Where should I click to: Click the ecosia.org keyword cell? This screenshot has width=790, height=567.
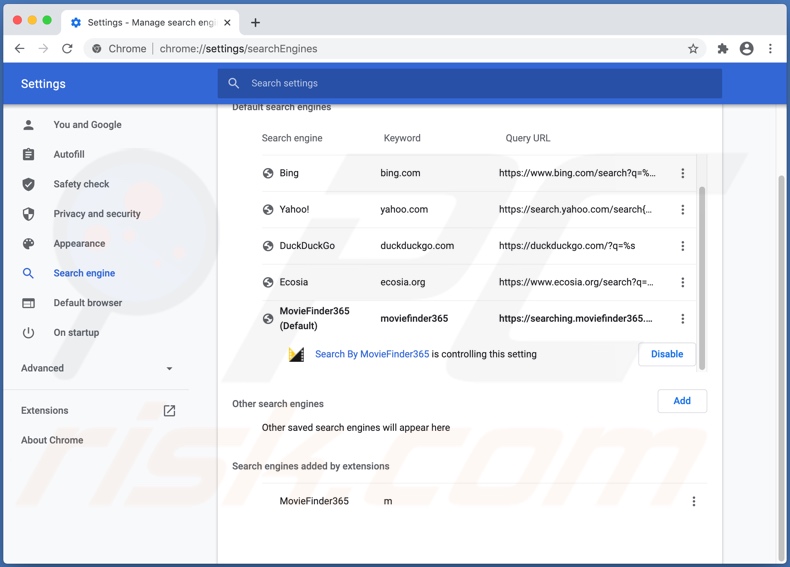tap(403, 282)
